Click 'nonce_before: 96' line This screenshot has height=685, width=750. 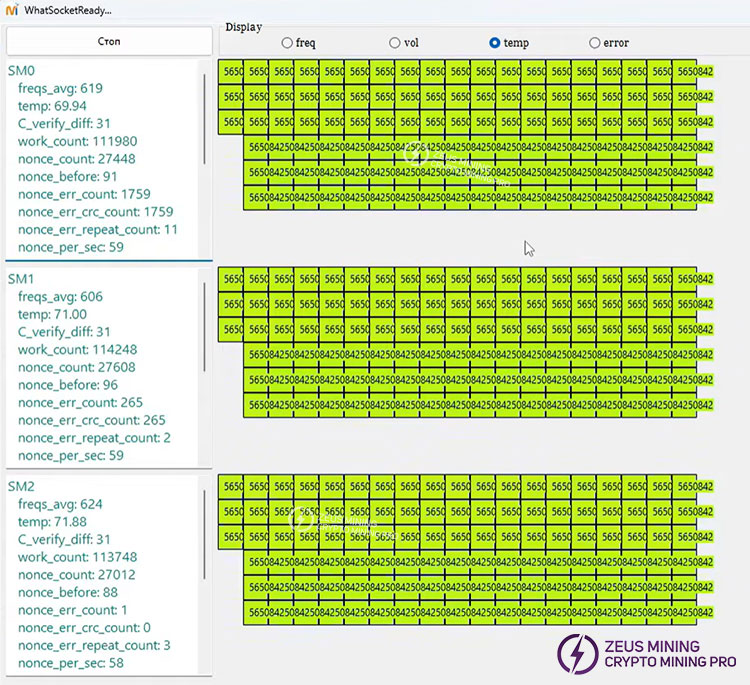click(68, 385)
